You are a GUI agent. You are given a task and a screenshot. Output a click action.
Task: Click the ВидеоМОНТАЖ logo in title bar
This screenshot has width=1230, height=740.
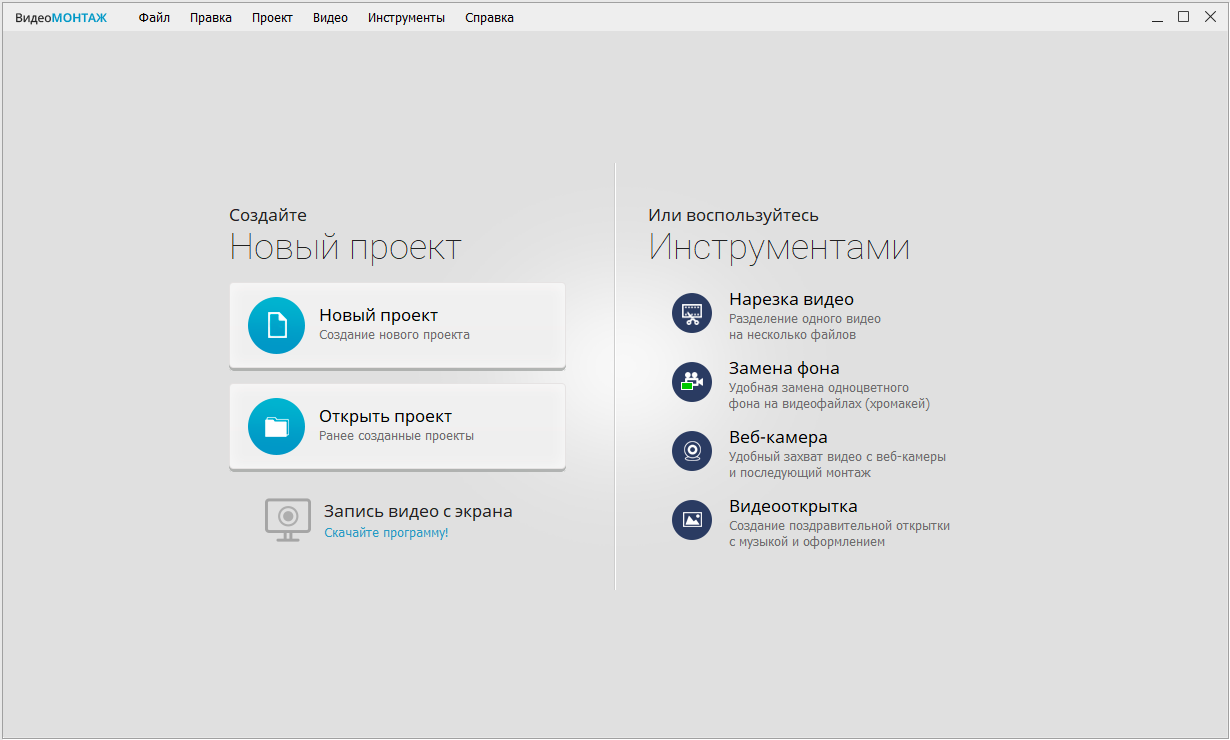pyautogui.click(x=61, y=17)
